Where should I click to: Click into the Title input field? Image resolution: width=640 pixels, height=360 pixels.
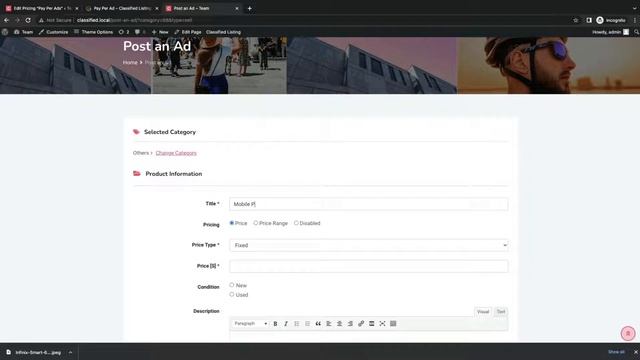[369, 204]
